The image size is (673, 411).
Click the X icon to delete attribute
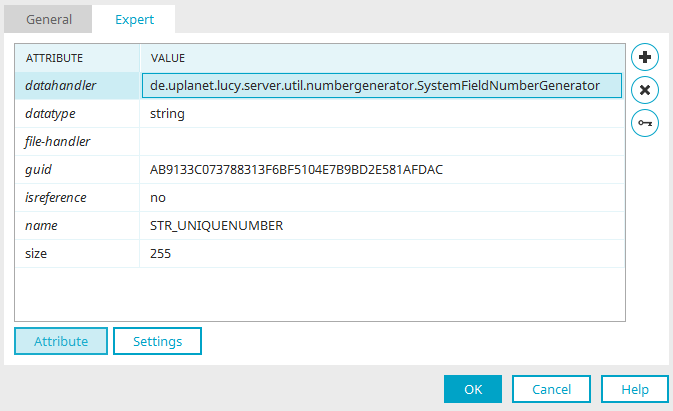point(645,90)
